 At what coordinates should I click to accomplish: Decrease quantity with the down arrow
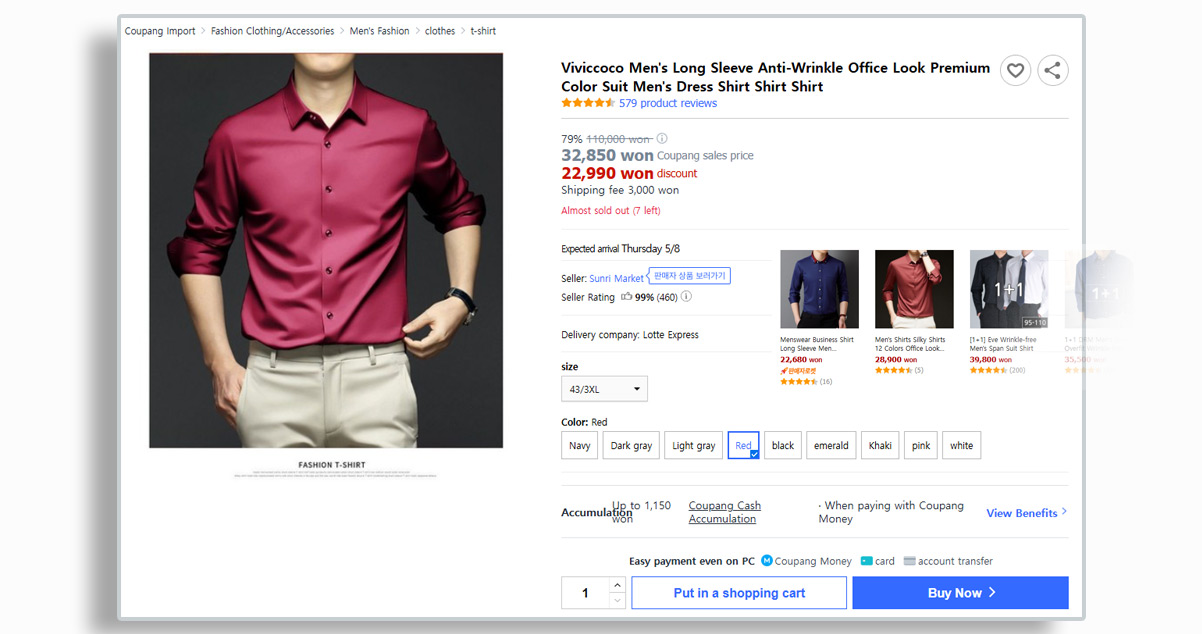coord(617,601)
